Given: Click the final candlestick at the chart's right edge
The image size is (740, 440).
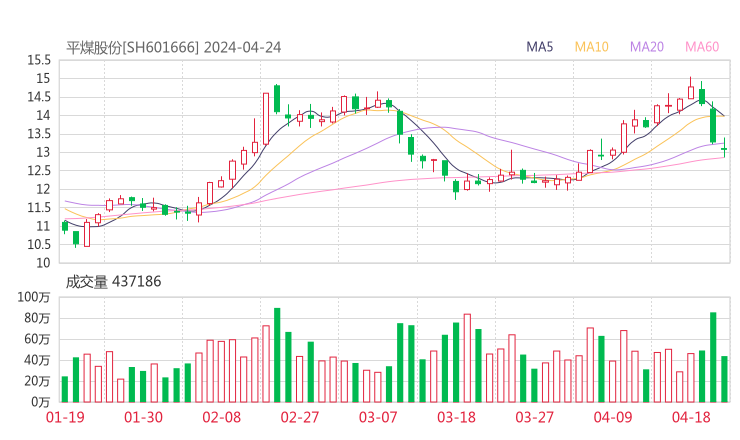Looking at the screenshot, I should click(724, 149).
